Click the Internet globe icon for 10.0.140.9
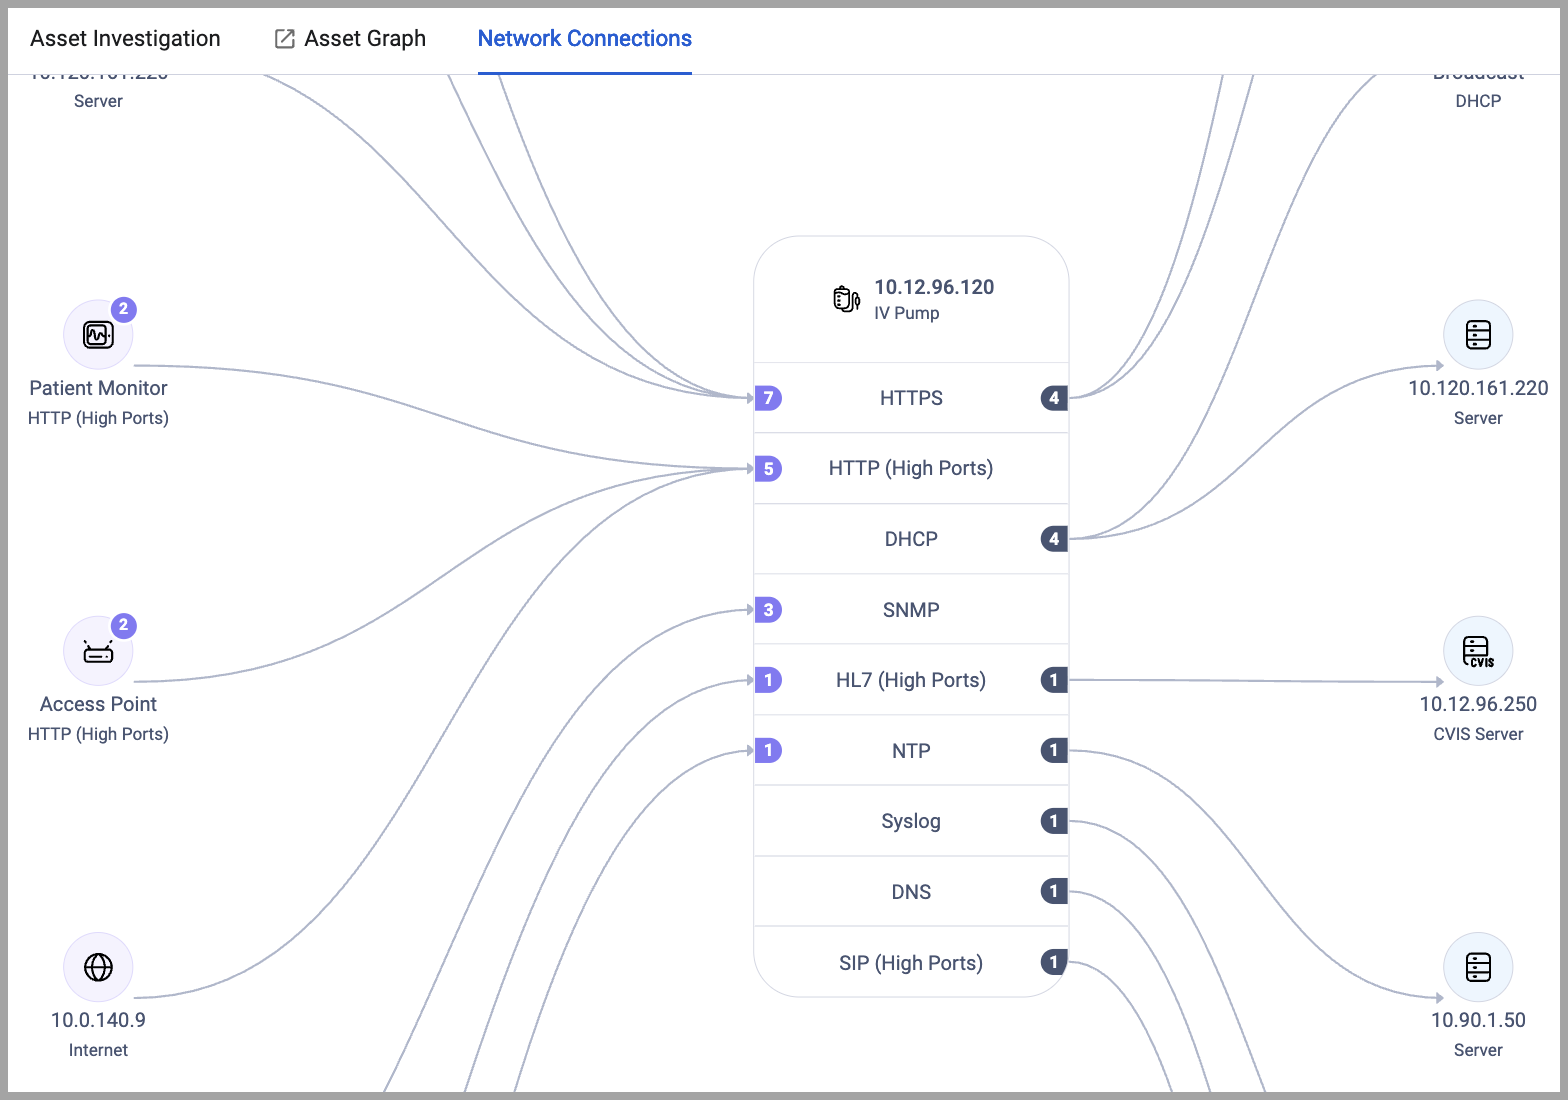Image resolution: width=1568 pixels, height=1100 pixels. [98, 967]
